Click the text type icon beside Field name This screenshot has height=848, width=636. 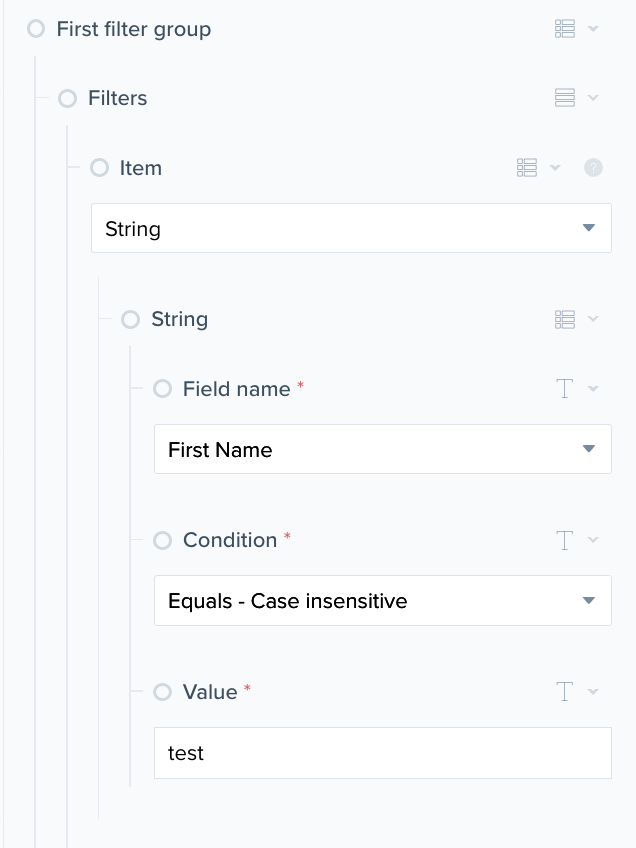click(x=564, y=388)
